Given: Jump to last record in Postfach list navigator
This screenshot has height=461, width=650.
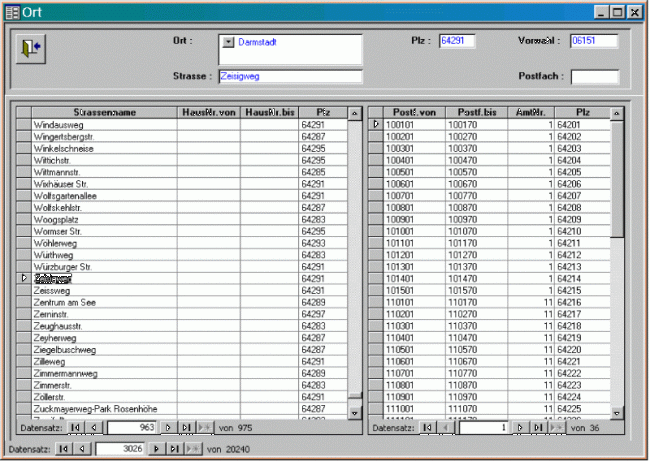Looking at the screenshot, I should pos(539,427).
